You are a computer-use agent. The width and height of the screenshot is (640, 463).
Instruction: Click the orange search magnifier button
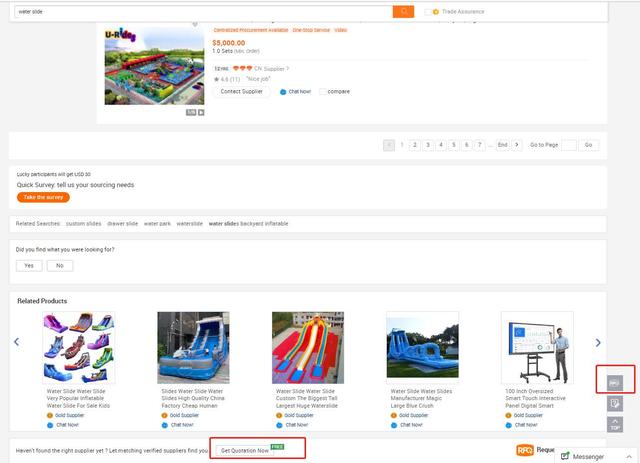coord(403,11)
